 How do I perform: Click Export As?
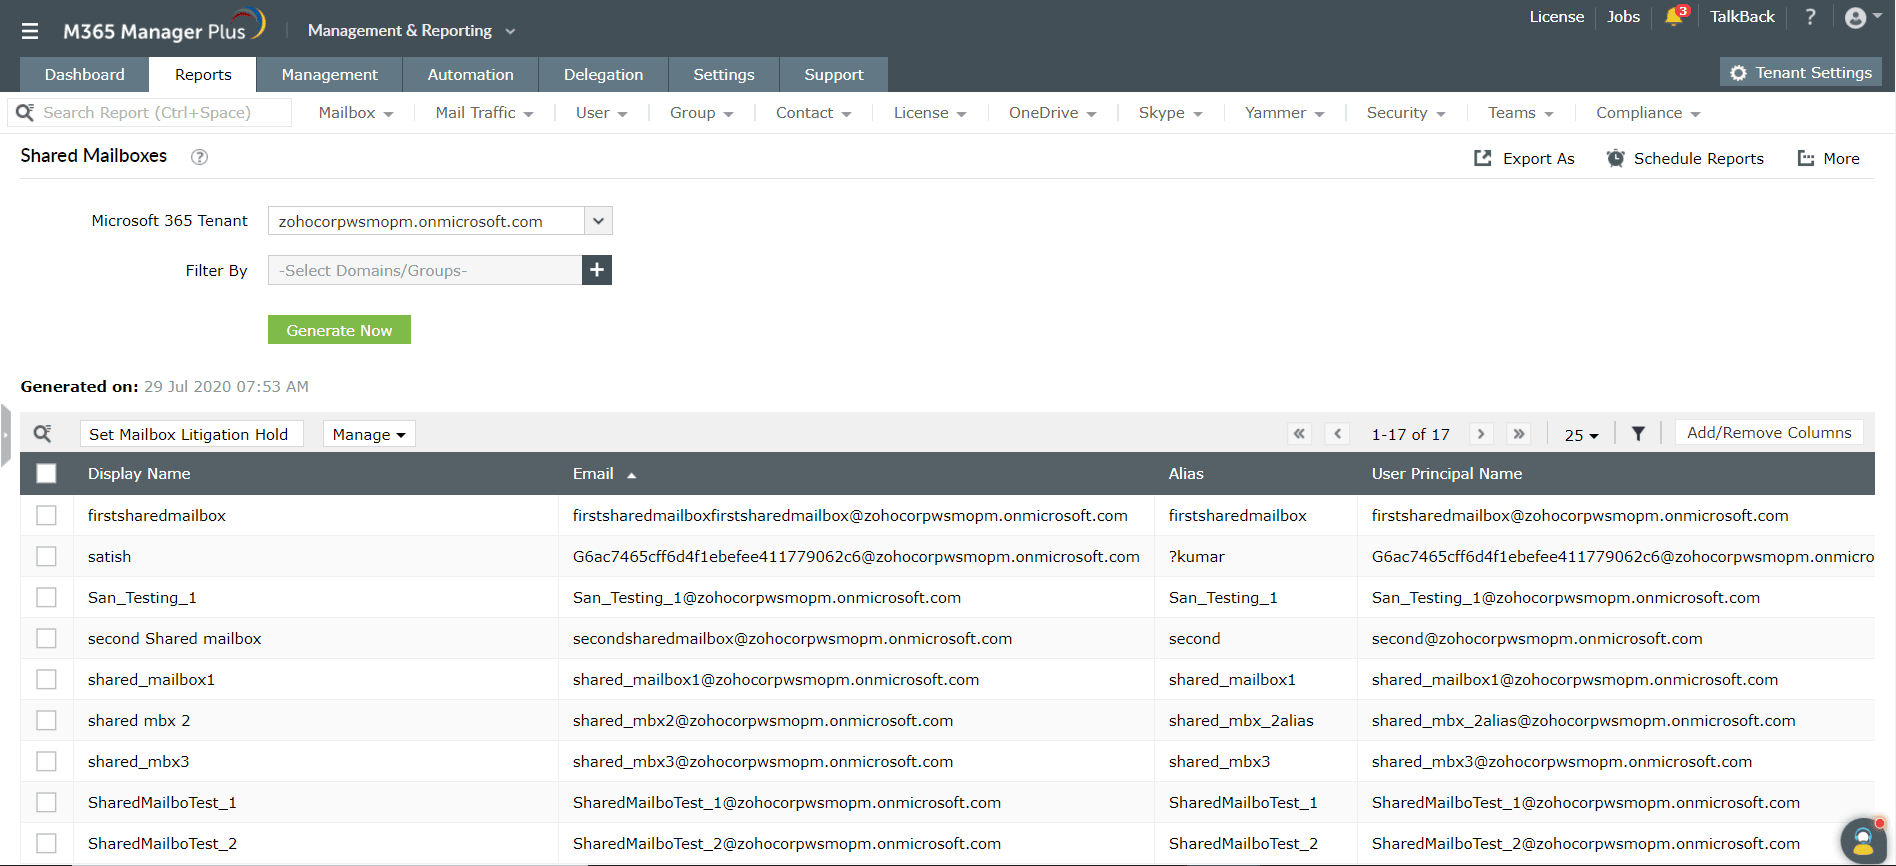click(x=1524, y=158)
